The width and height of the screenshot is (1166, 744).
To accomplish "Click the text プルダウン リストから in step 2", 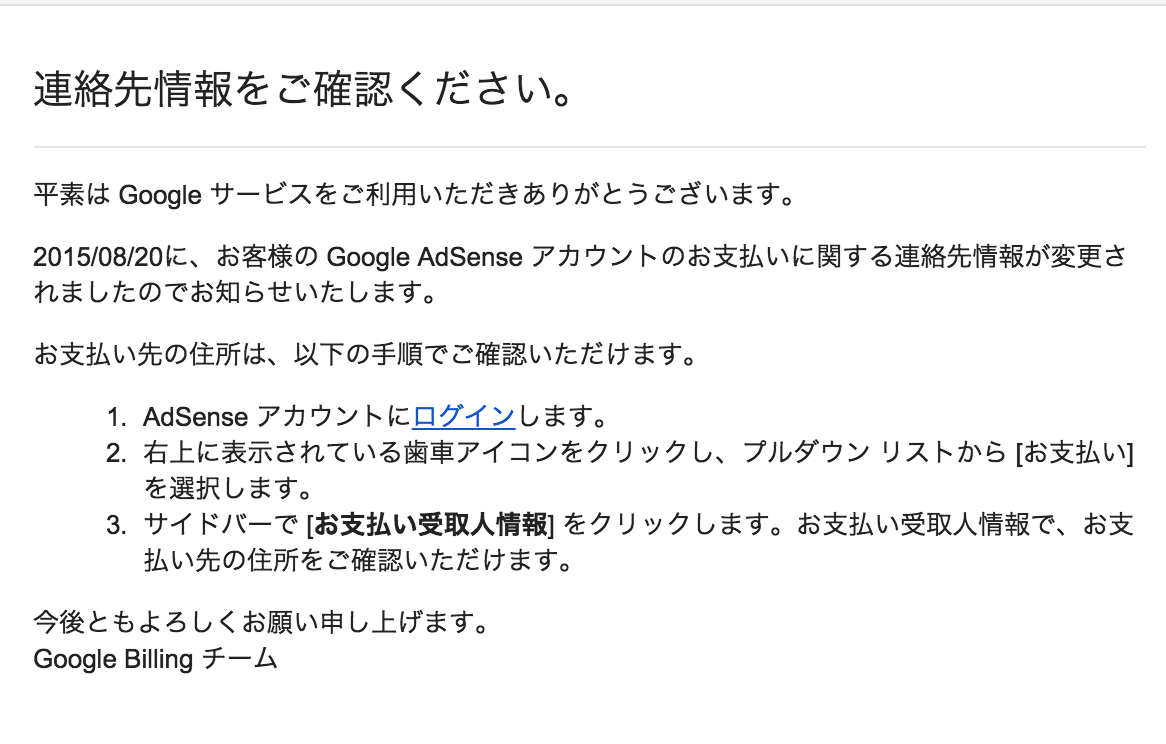I will click(x=874, y=451).
